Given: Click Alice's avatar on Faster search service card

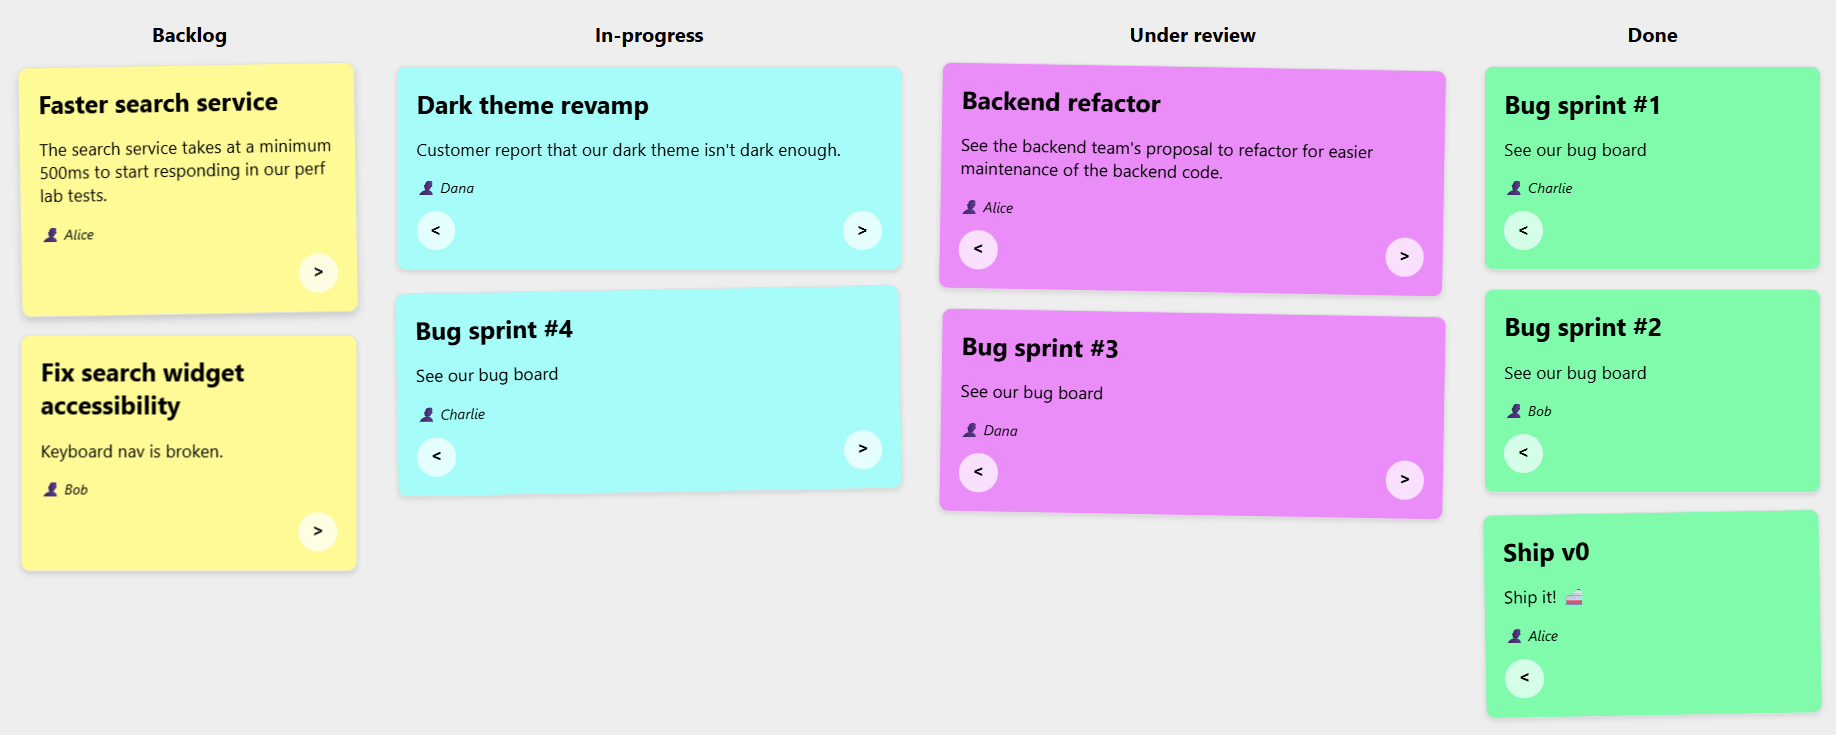Looking at the screenshot, I should [50, 234].
